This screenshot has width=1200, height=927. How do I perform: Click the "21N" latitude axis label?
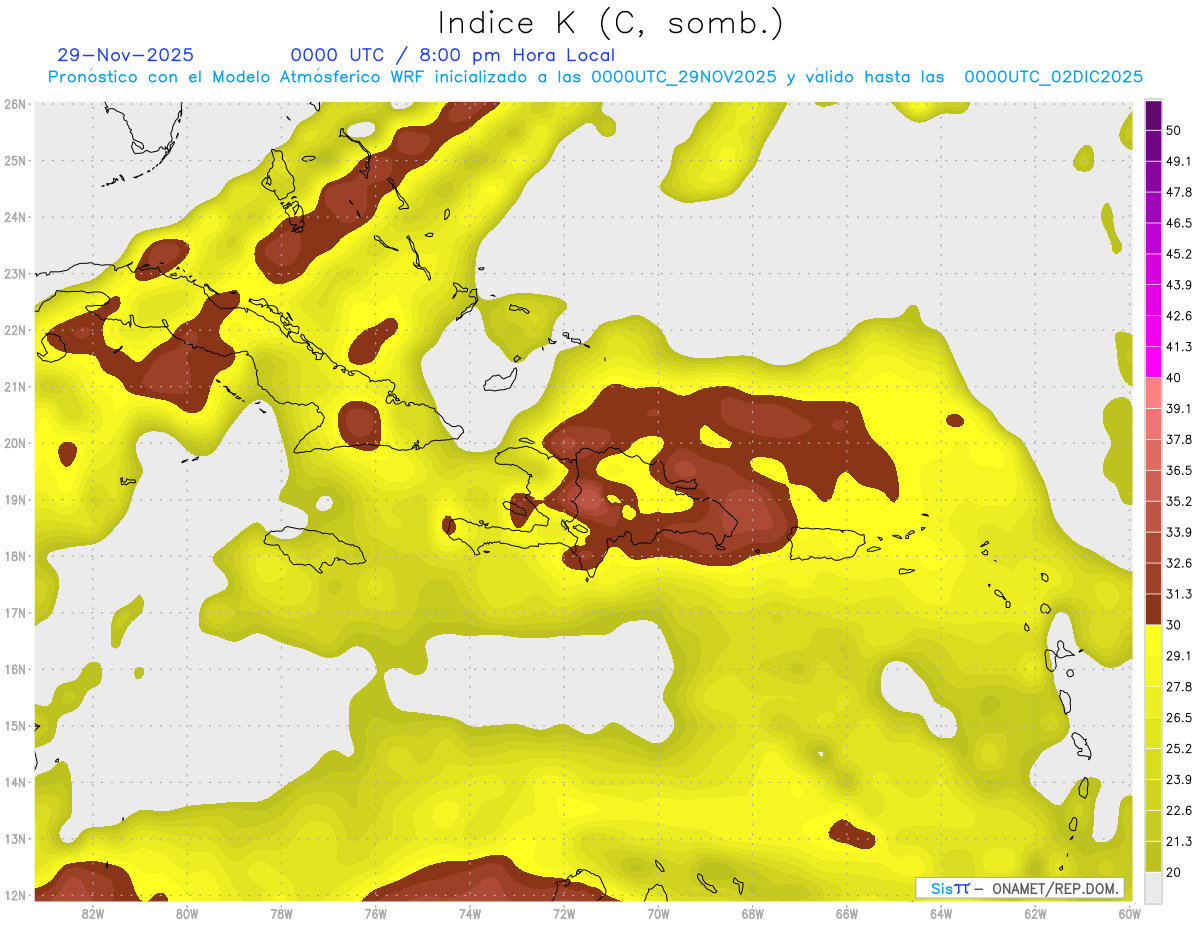click(15, 387)
